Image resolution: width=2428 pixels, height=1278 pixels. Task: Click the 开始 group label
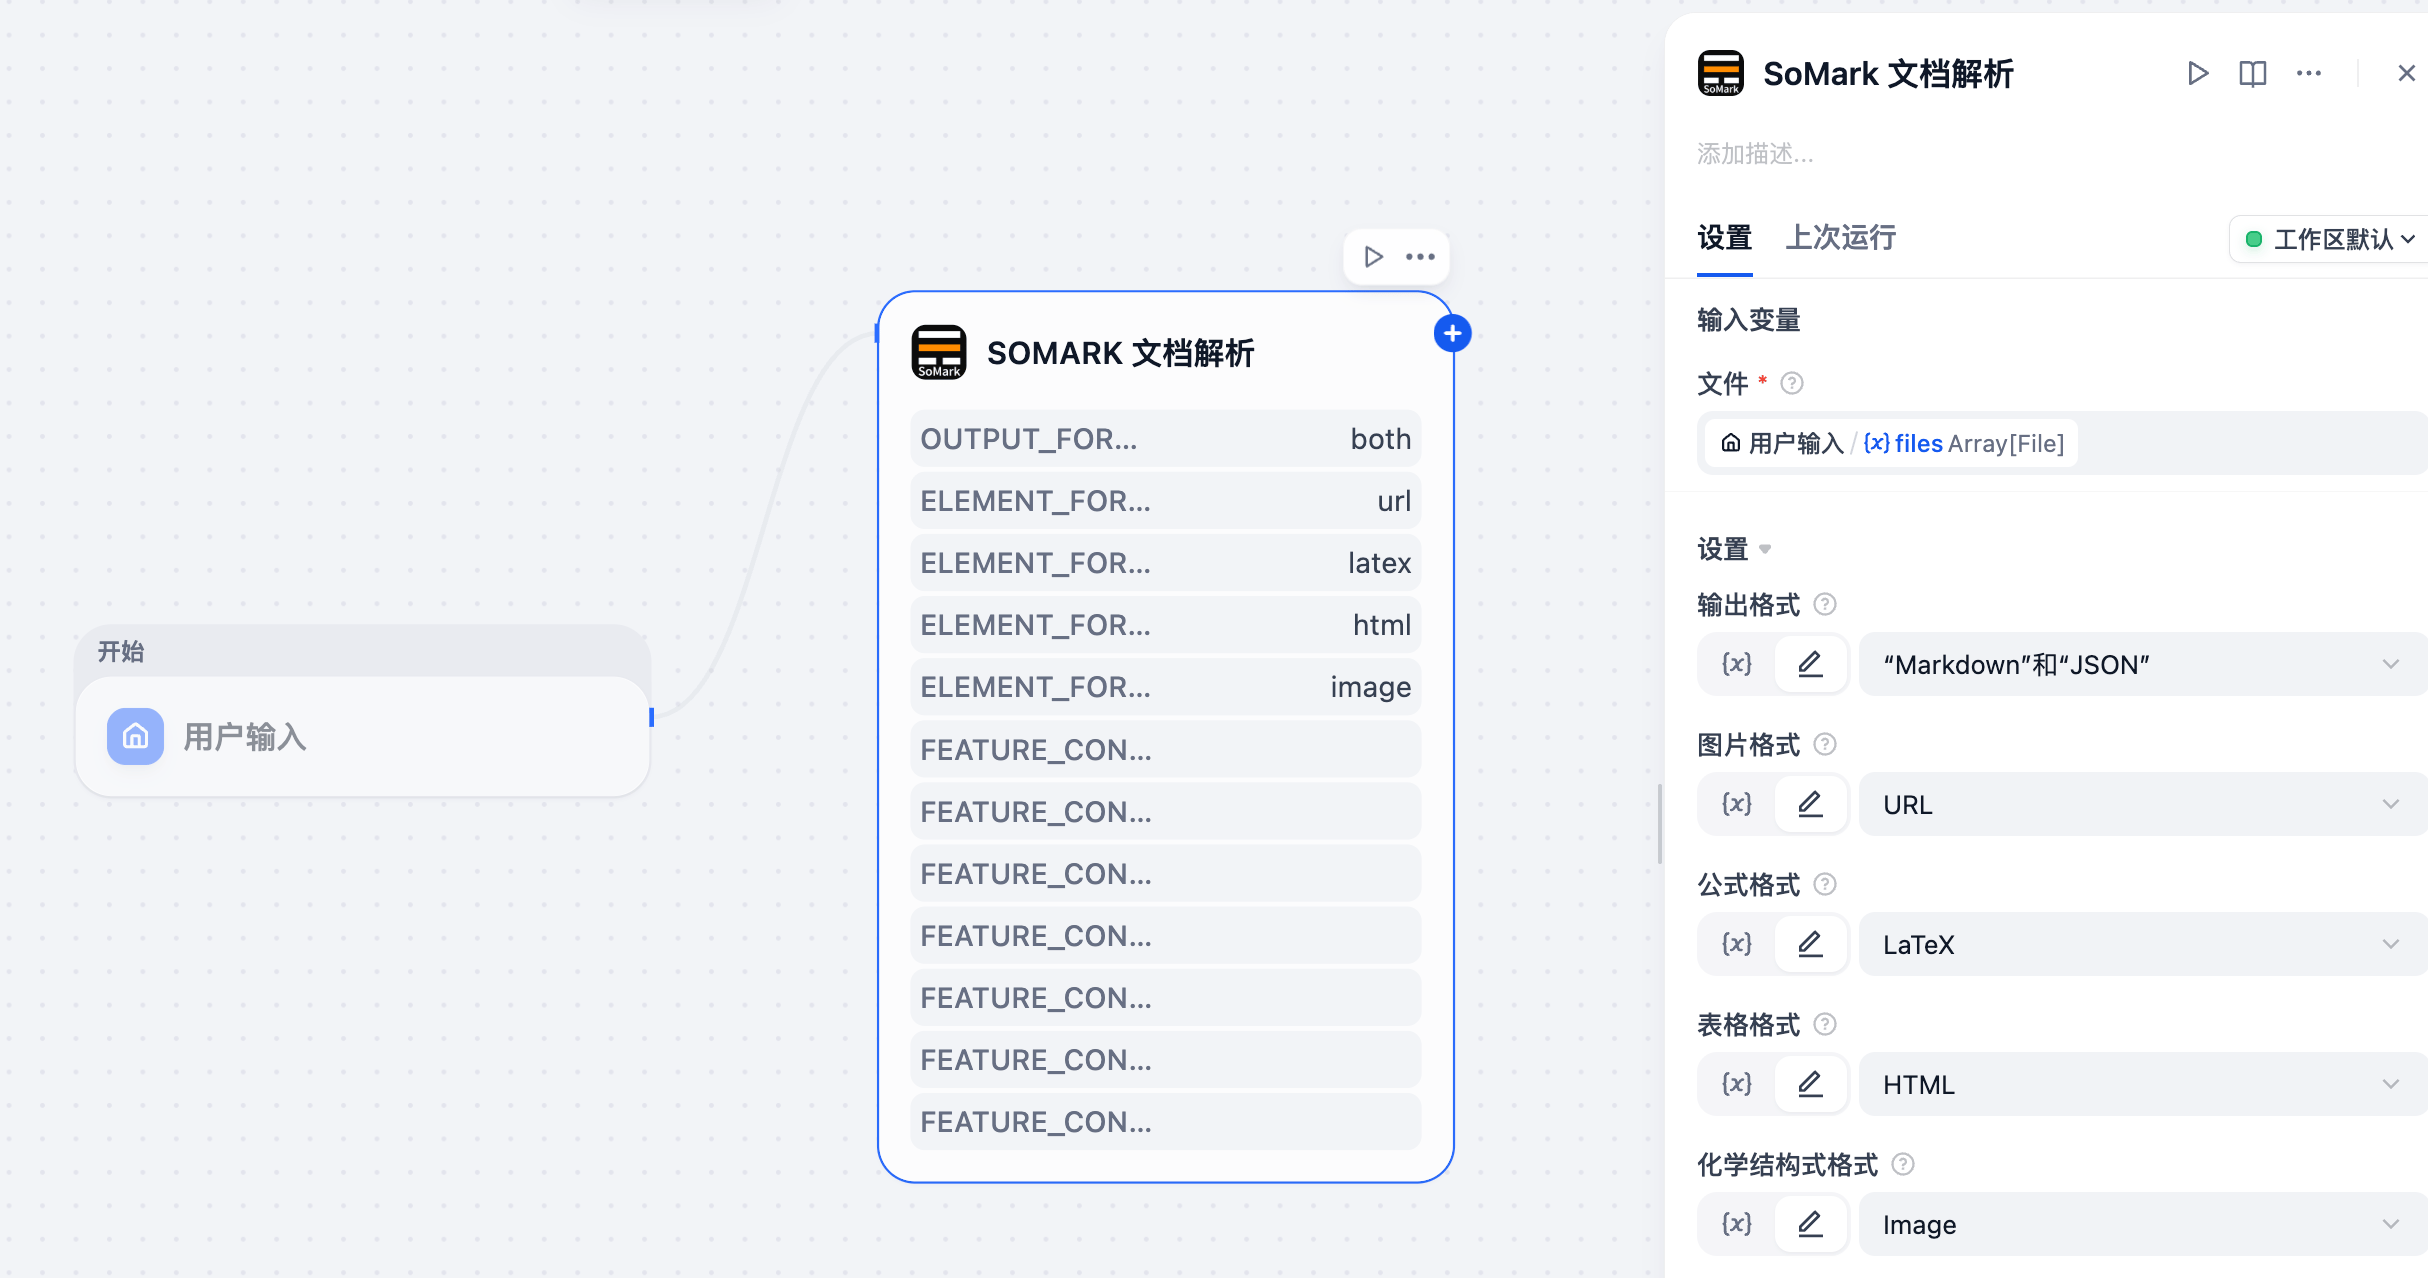click(x=121, y=652)
